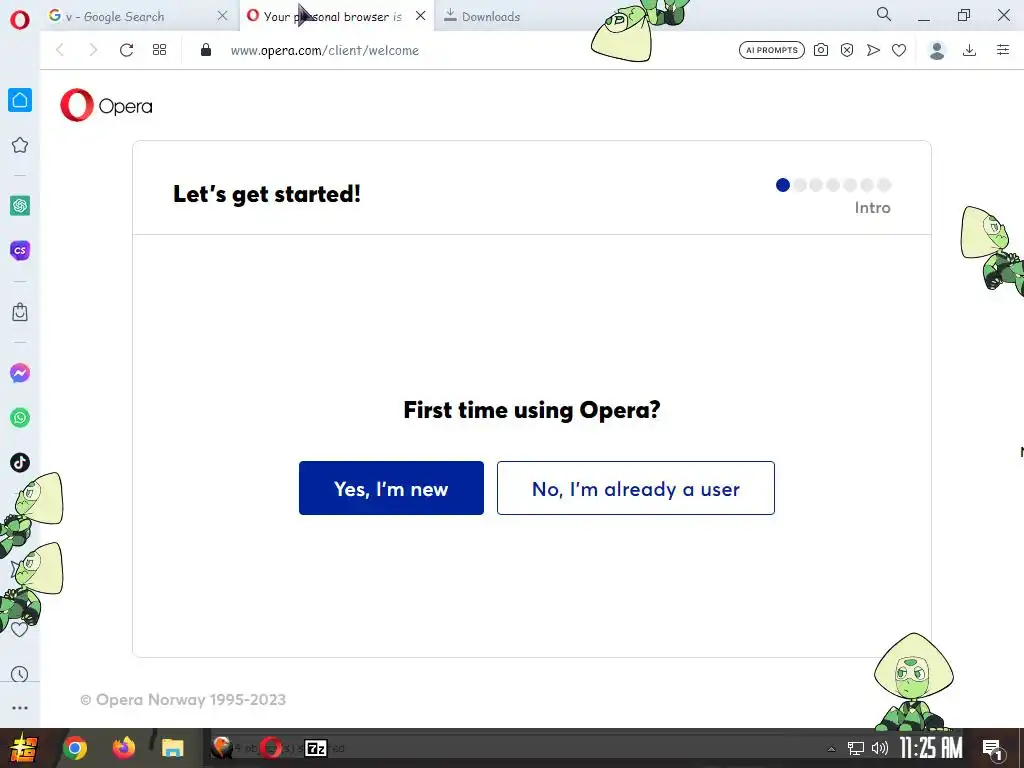
Task: Take a snapshot with the camera icon
Action: [x=821, y=50]
